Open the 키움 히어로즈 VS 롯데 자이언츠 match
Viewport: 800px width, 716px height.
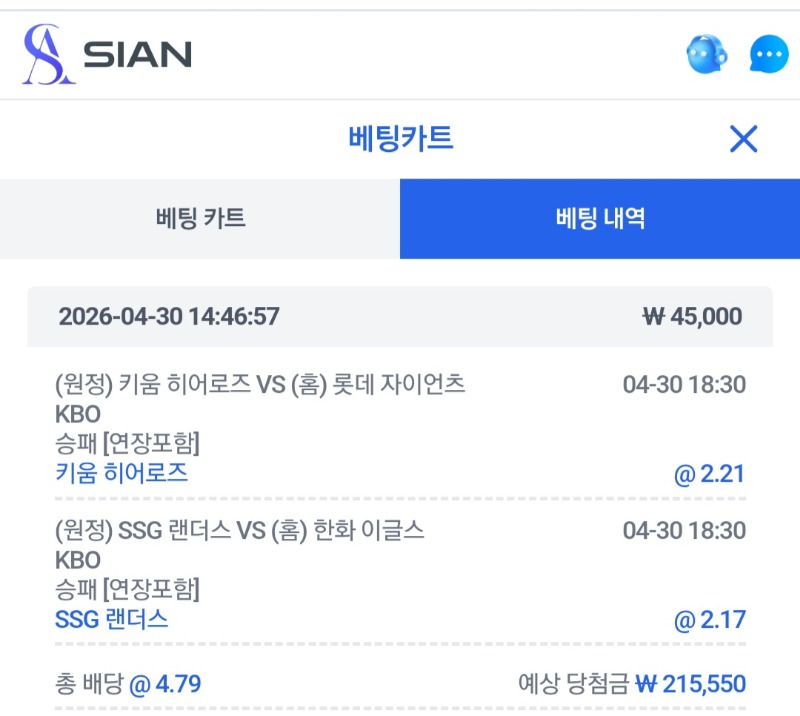pos(260,384)
